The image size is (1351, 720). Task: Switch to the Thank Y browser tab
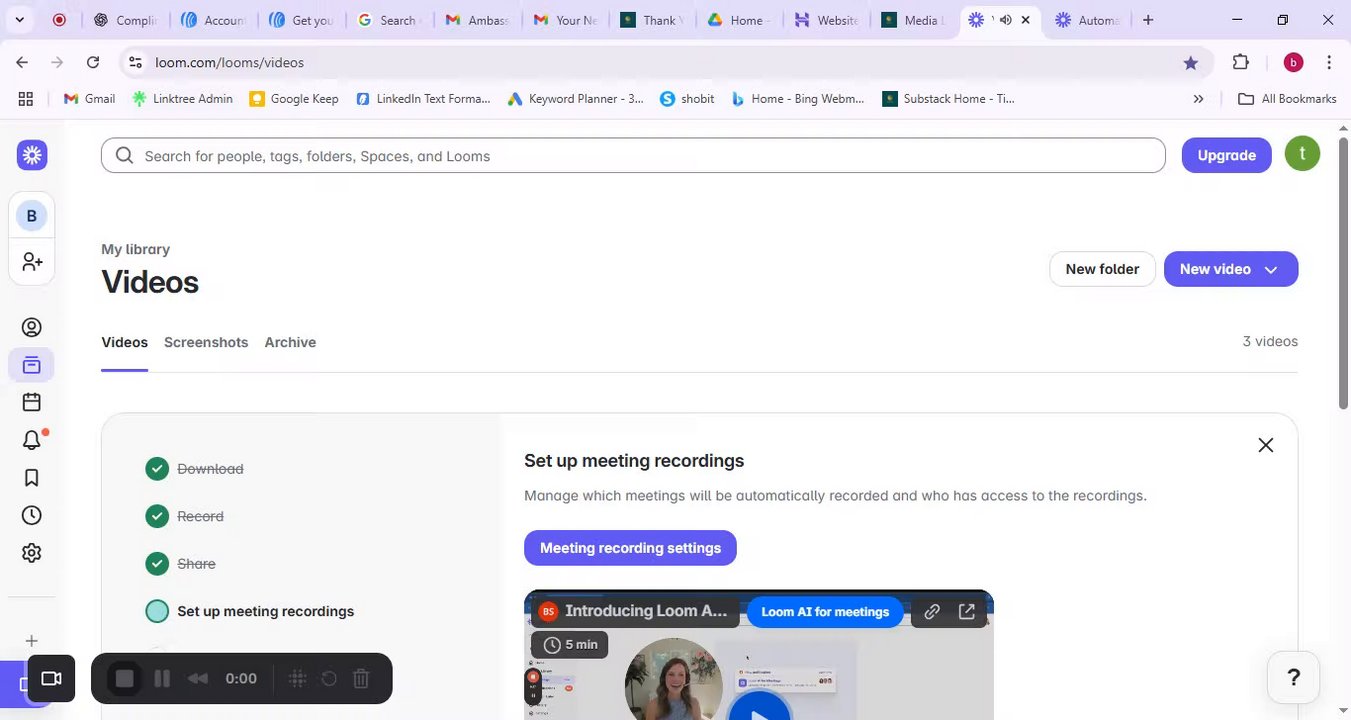click(652, 20)
